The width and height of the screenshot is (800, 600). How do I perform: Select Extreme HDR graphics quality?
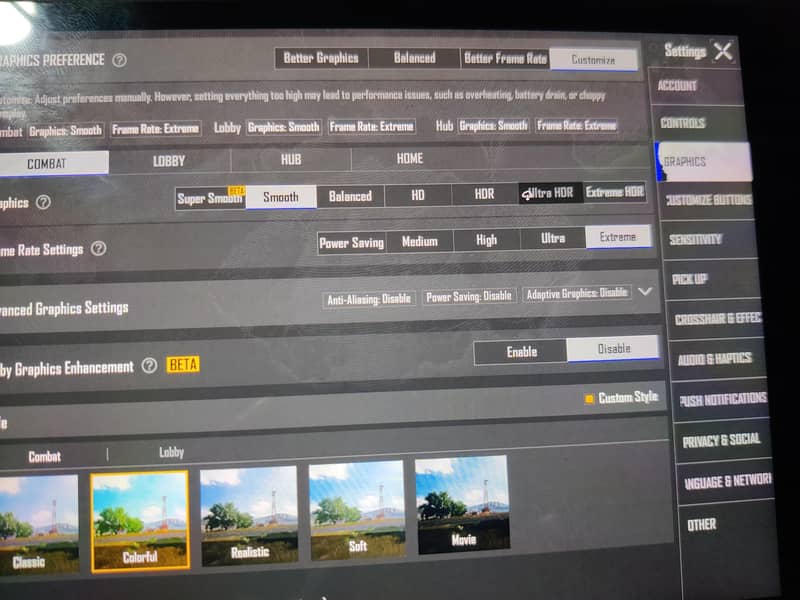615,192
